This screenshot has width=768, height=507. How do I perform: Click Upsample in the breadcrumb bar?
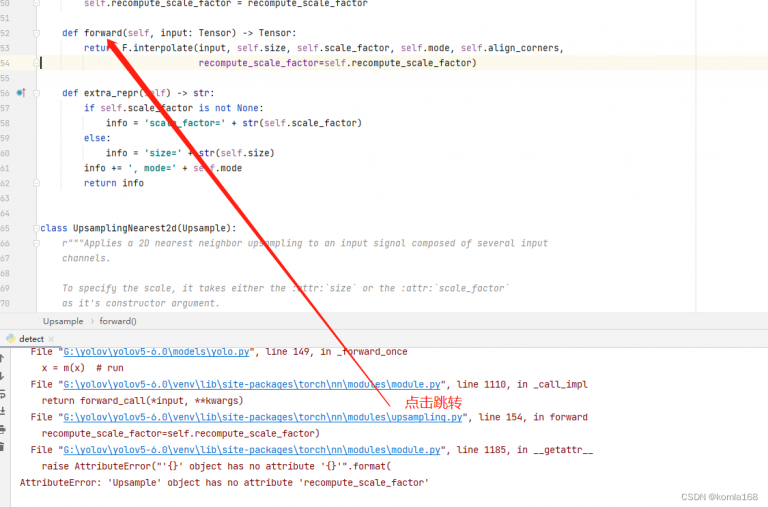click(x=63, y=321)
